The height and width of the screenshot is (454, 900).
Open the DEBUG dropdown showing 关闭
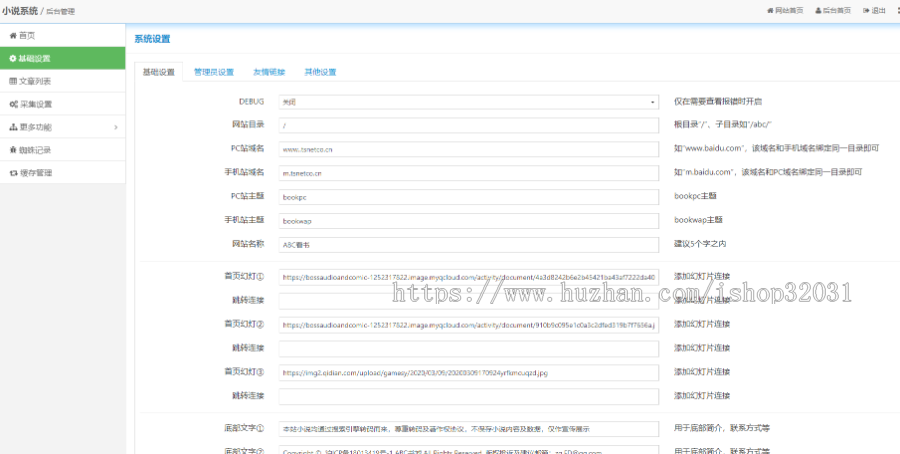coord(468,102)
